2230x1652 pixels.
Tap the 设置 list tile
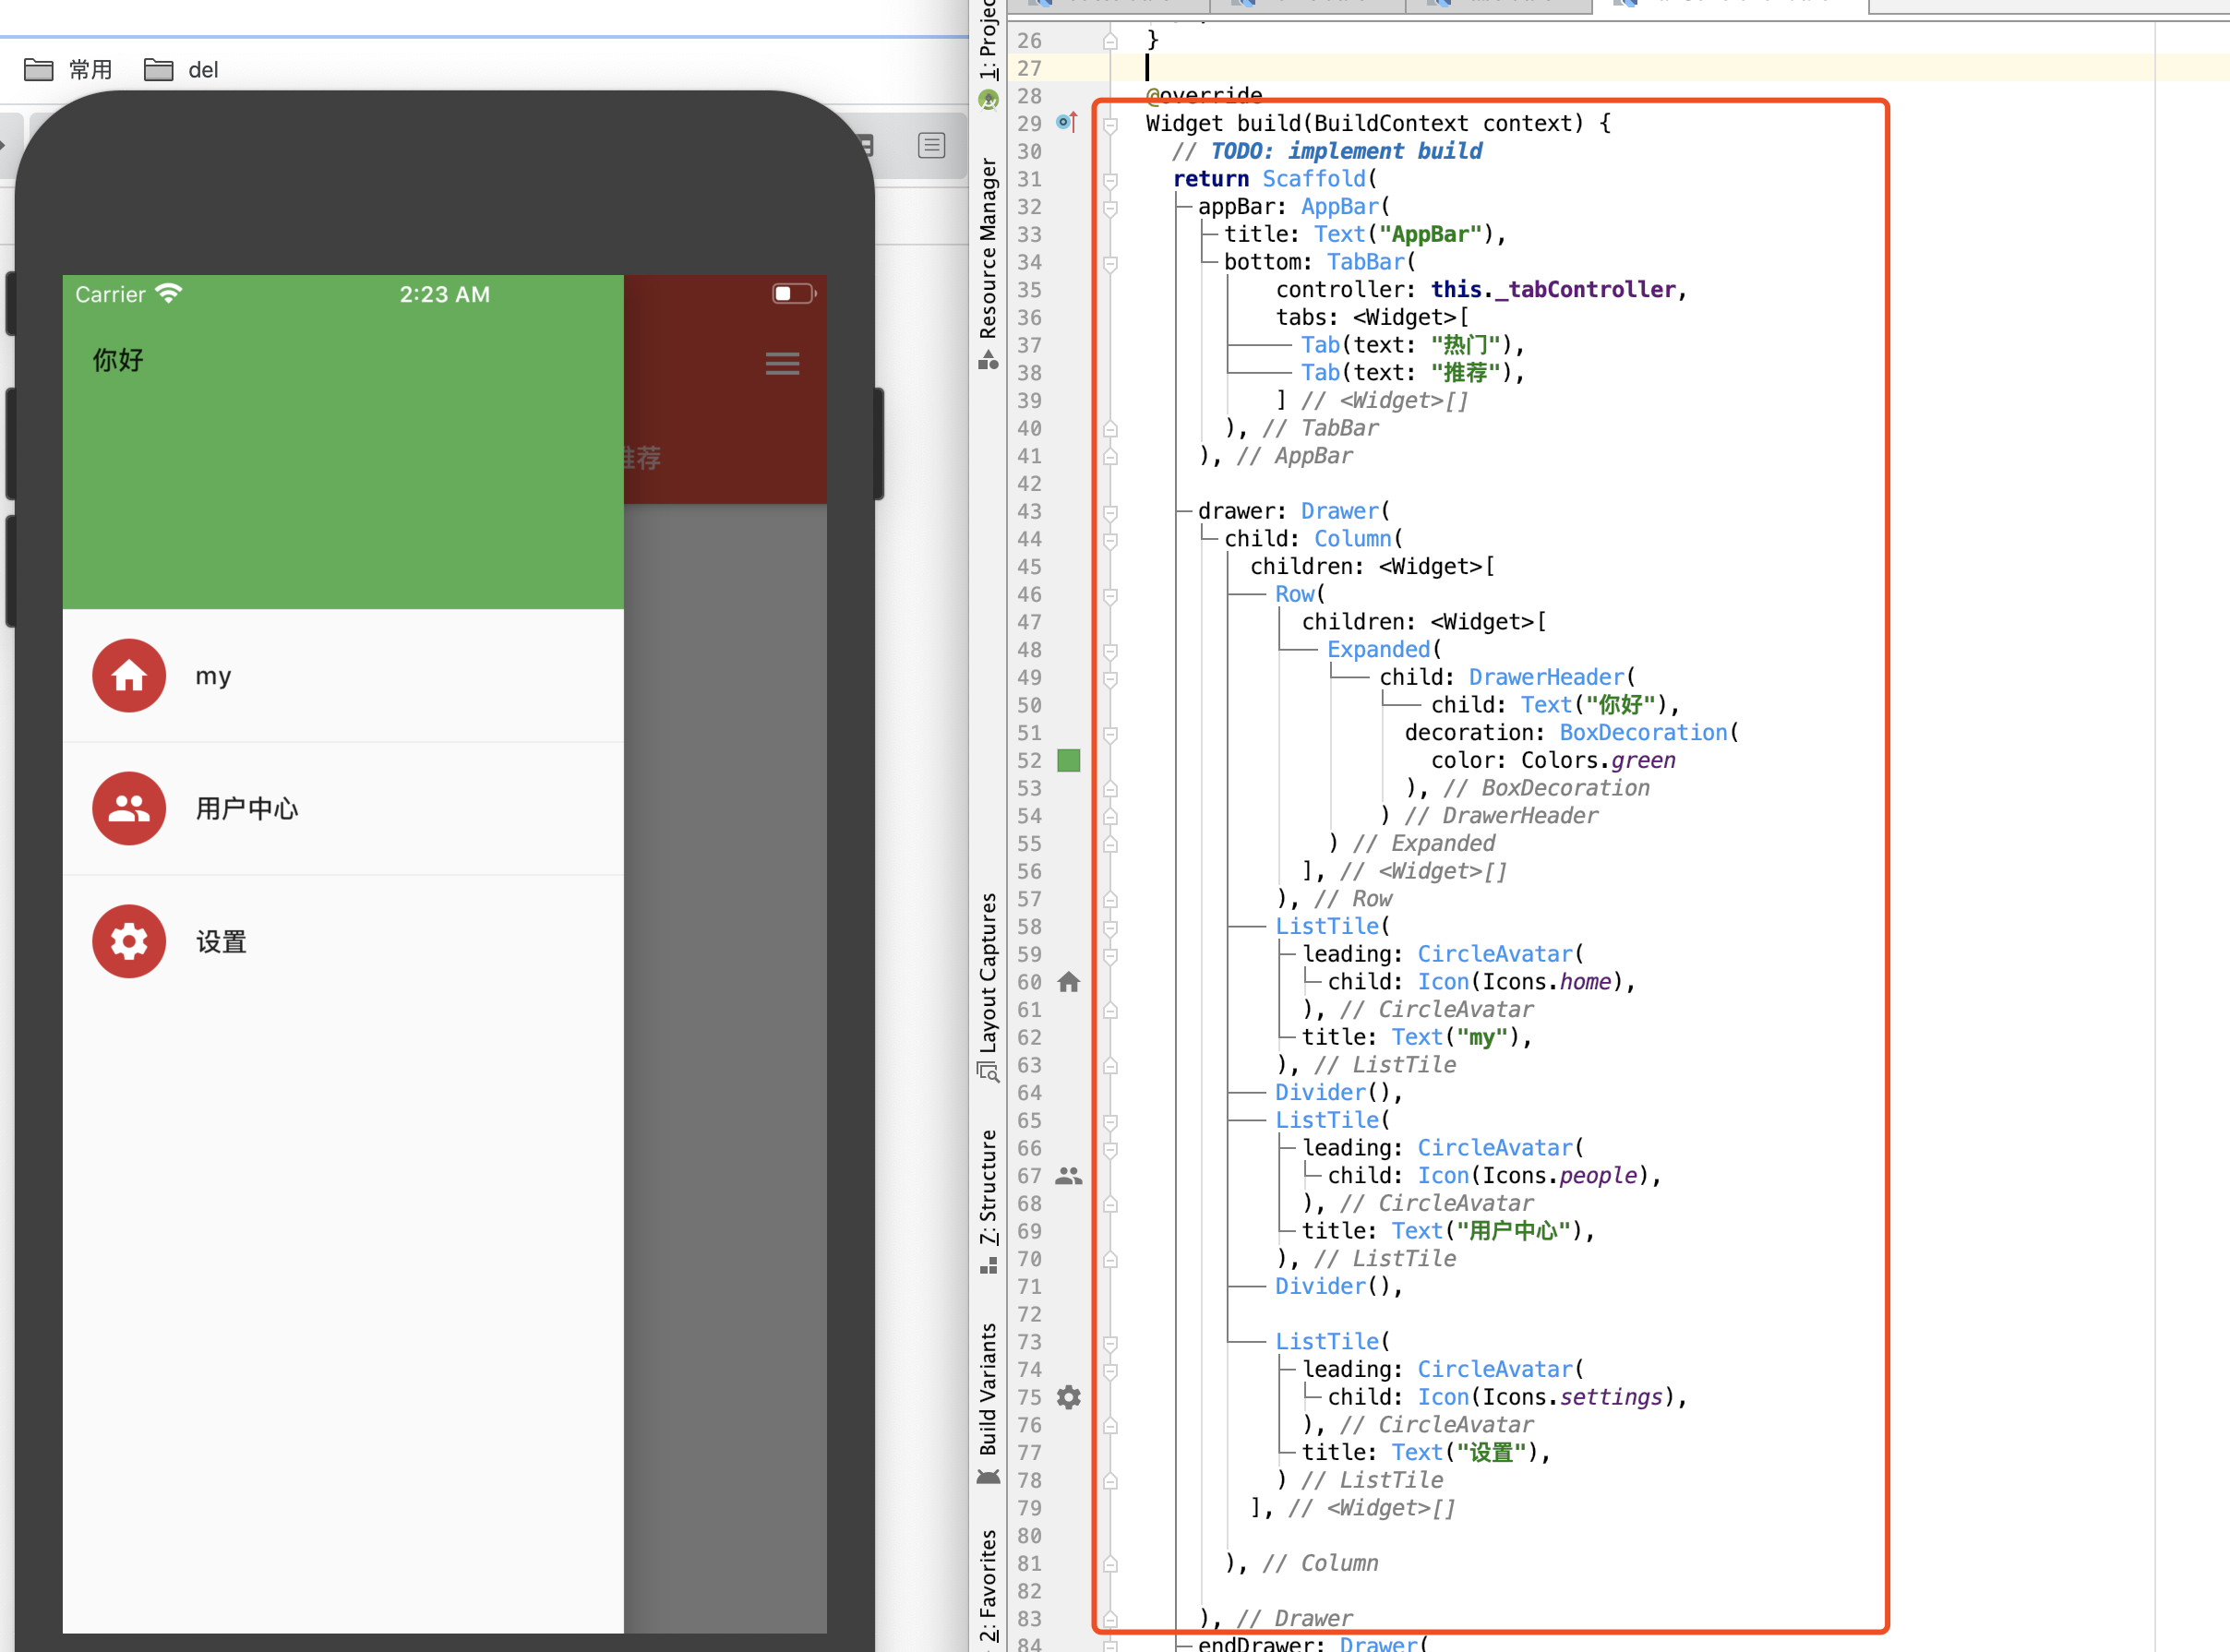coord(221,941)
